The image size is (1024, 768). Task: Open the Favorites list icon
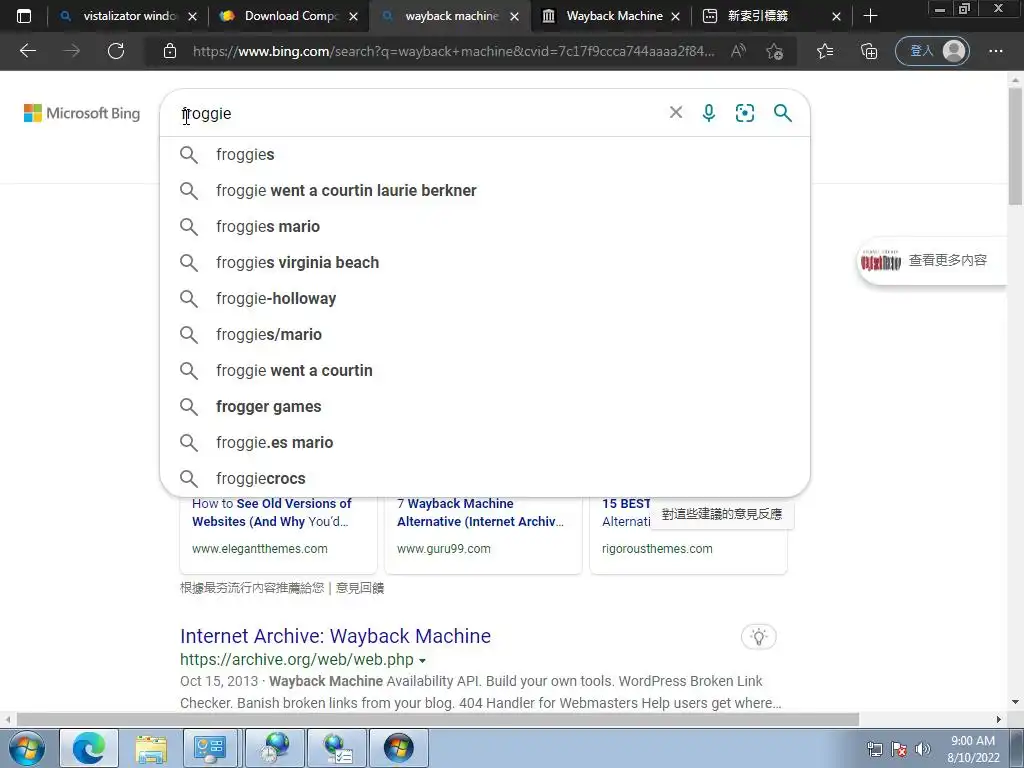[x=825, y=51]
